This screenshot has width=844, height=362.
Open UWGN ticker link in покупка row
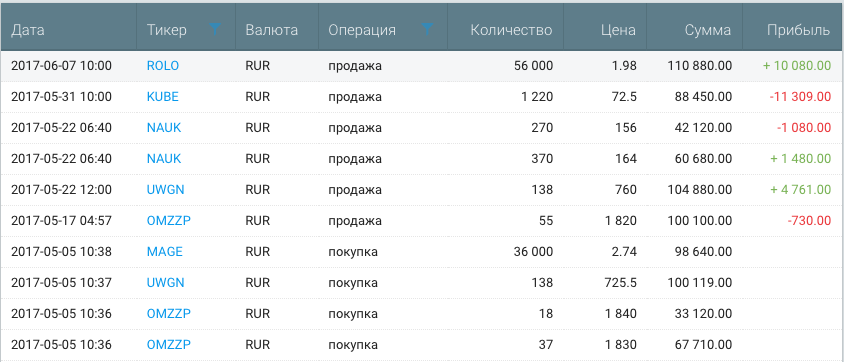[x=165, y=282]
